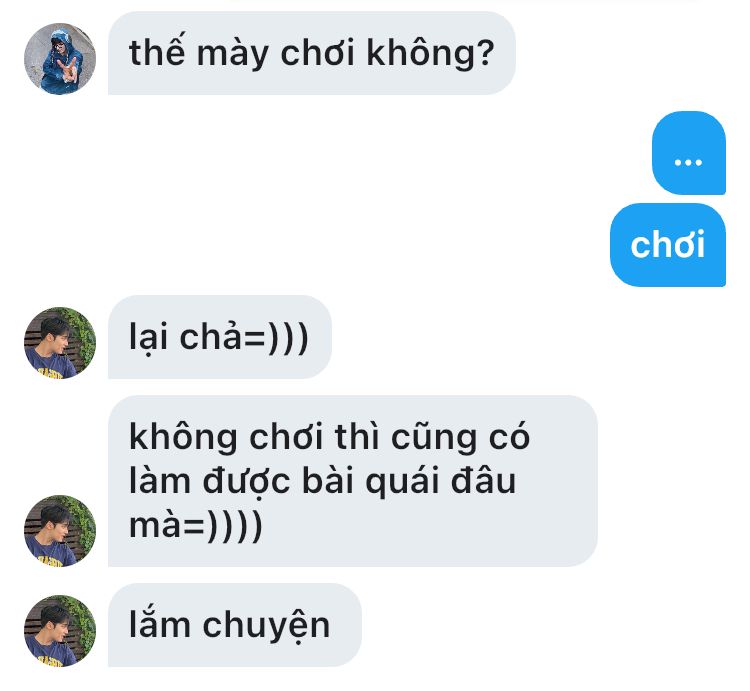The image size is (750, 691).
Task: Click the "mà=))))" text ending the long message
Action: [x=196, y=525]
